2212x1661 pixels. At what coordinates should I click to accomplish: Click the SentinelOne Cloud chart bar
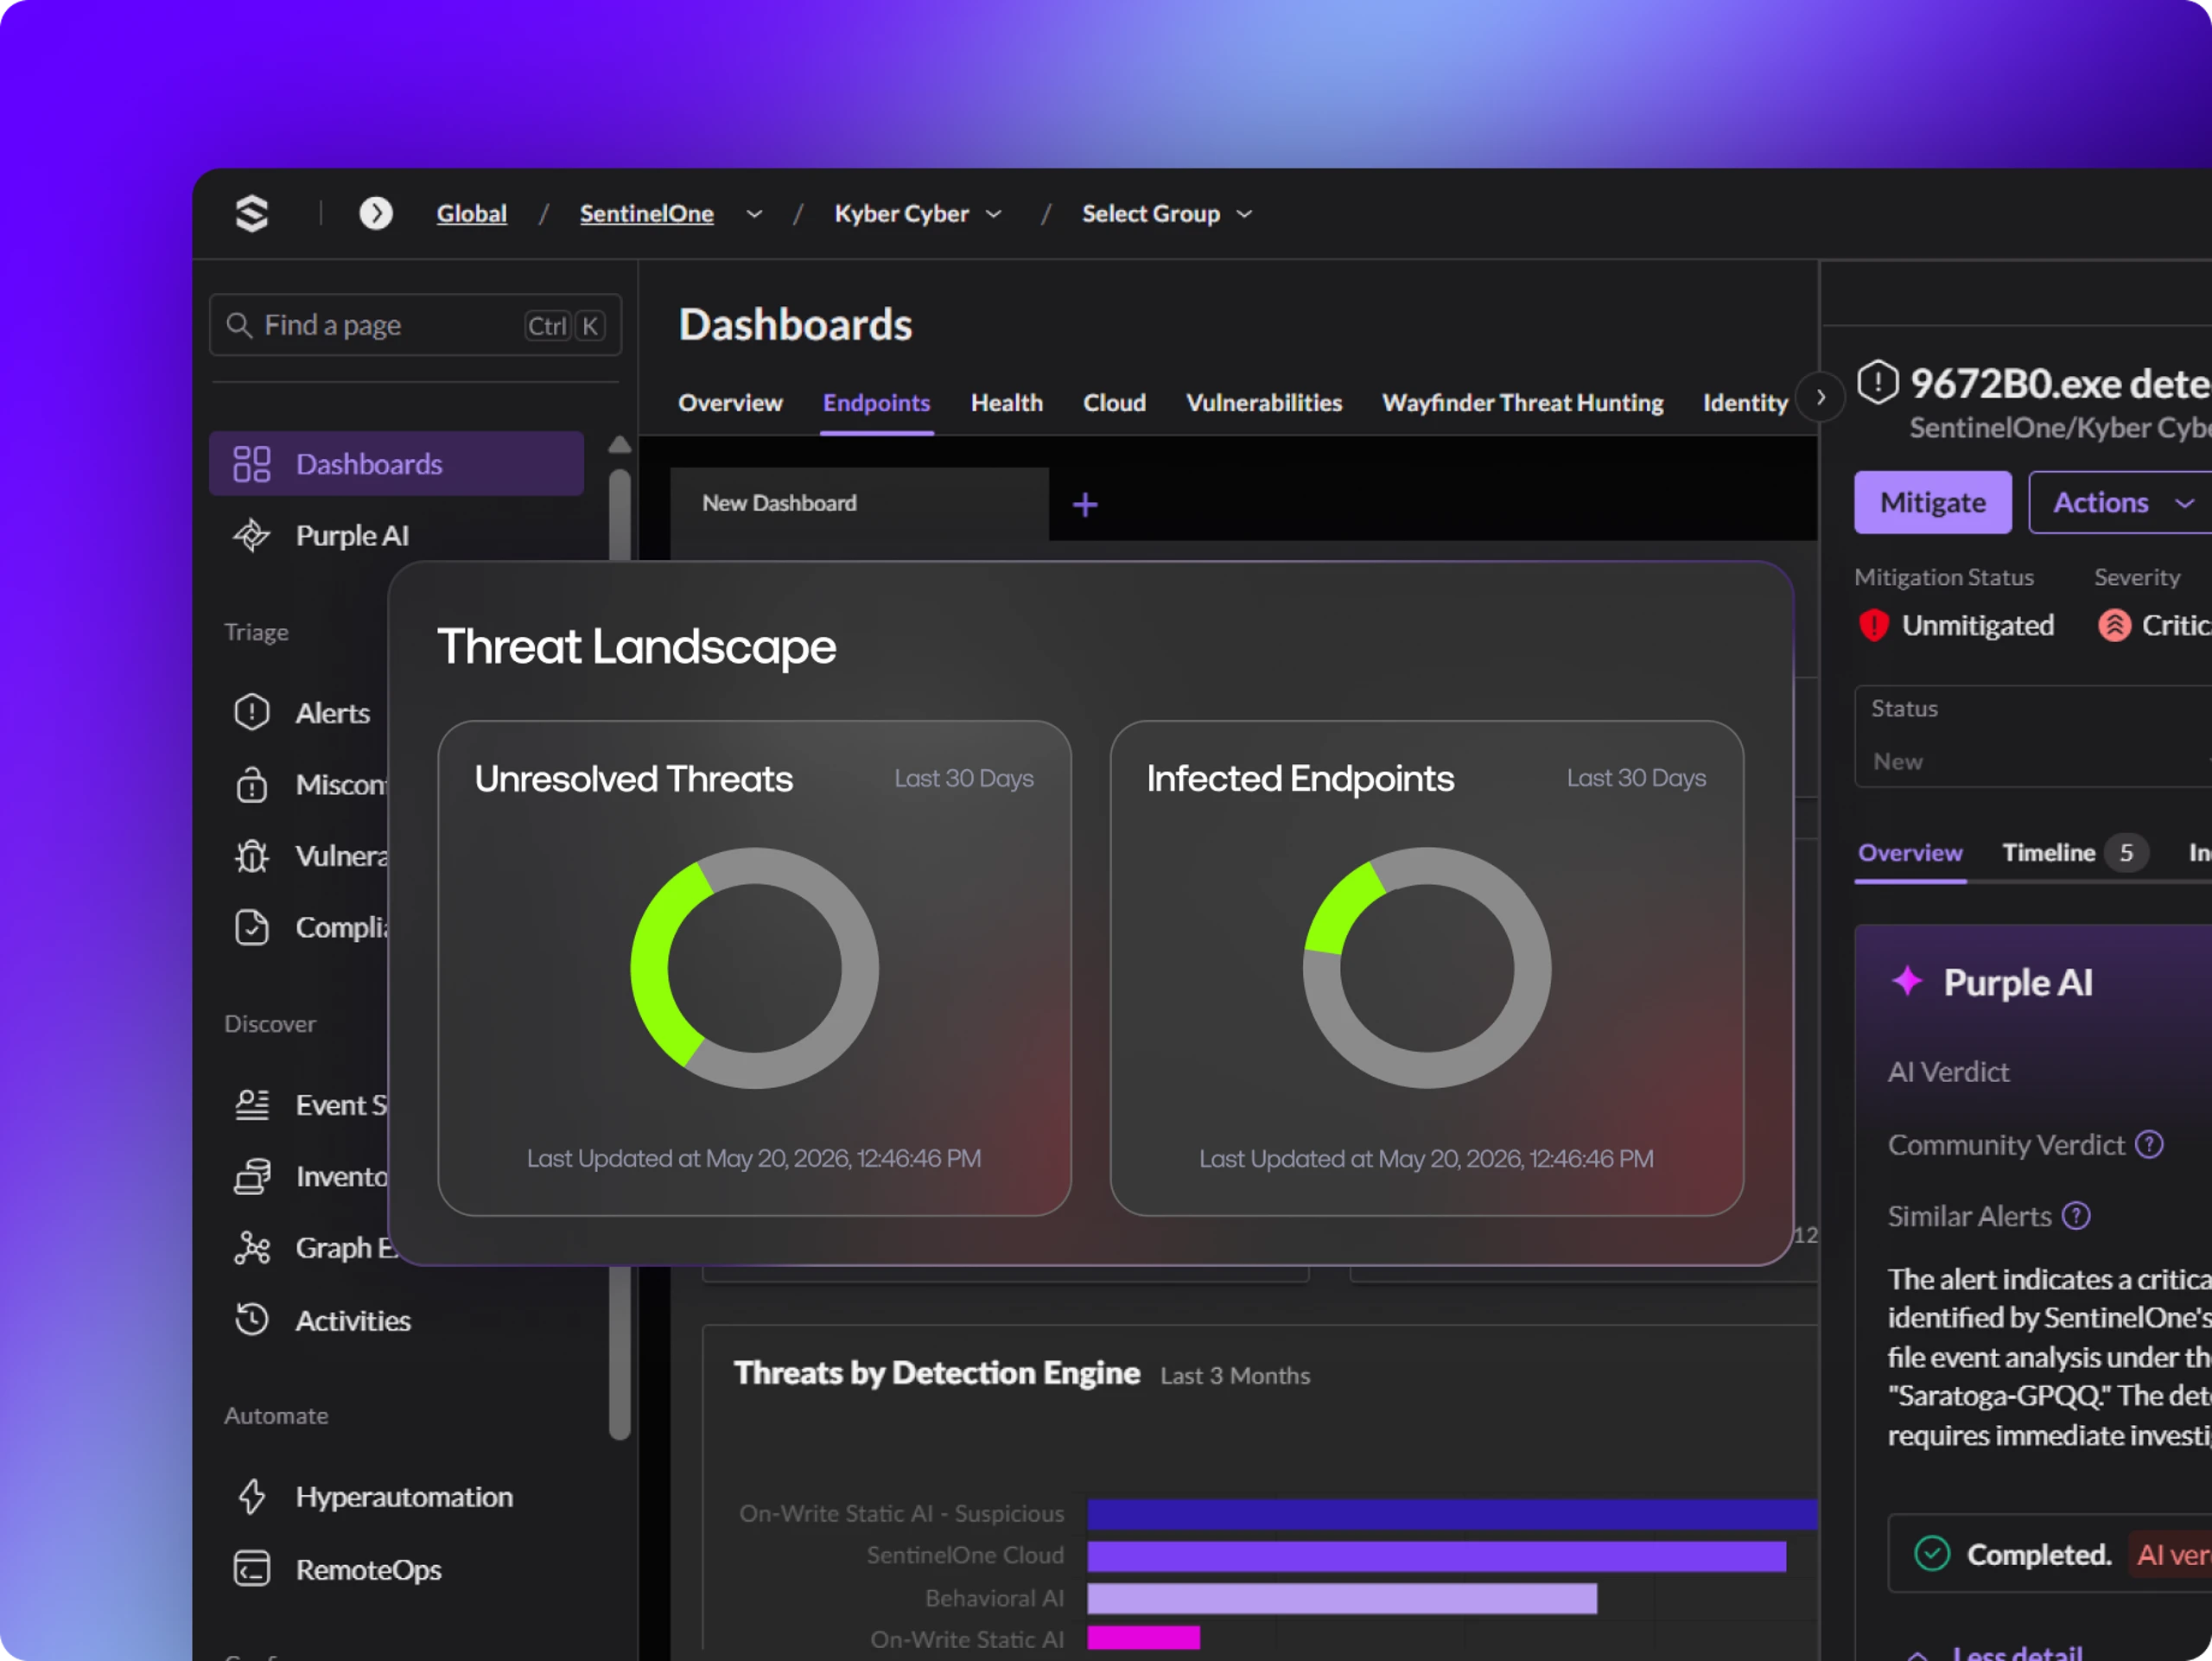pyautogui.click(x=1436, y=1556)
